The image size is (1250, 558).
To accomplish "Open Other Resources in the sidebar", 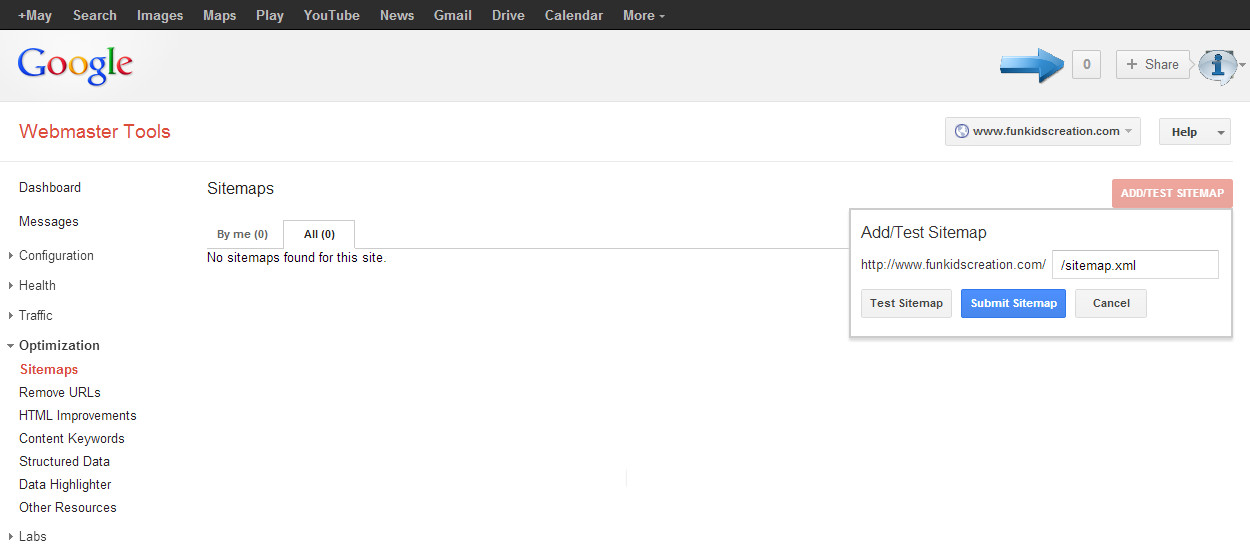I will tap(68, 507).
